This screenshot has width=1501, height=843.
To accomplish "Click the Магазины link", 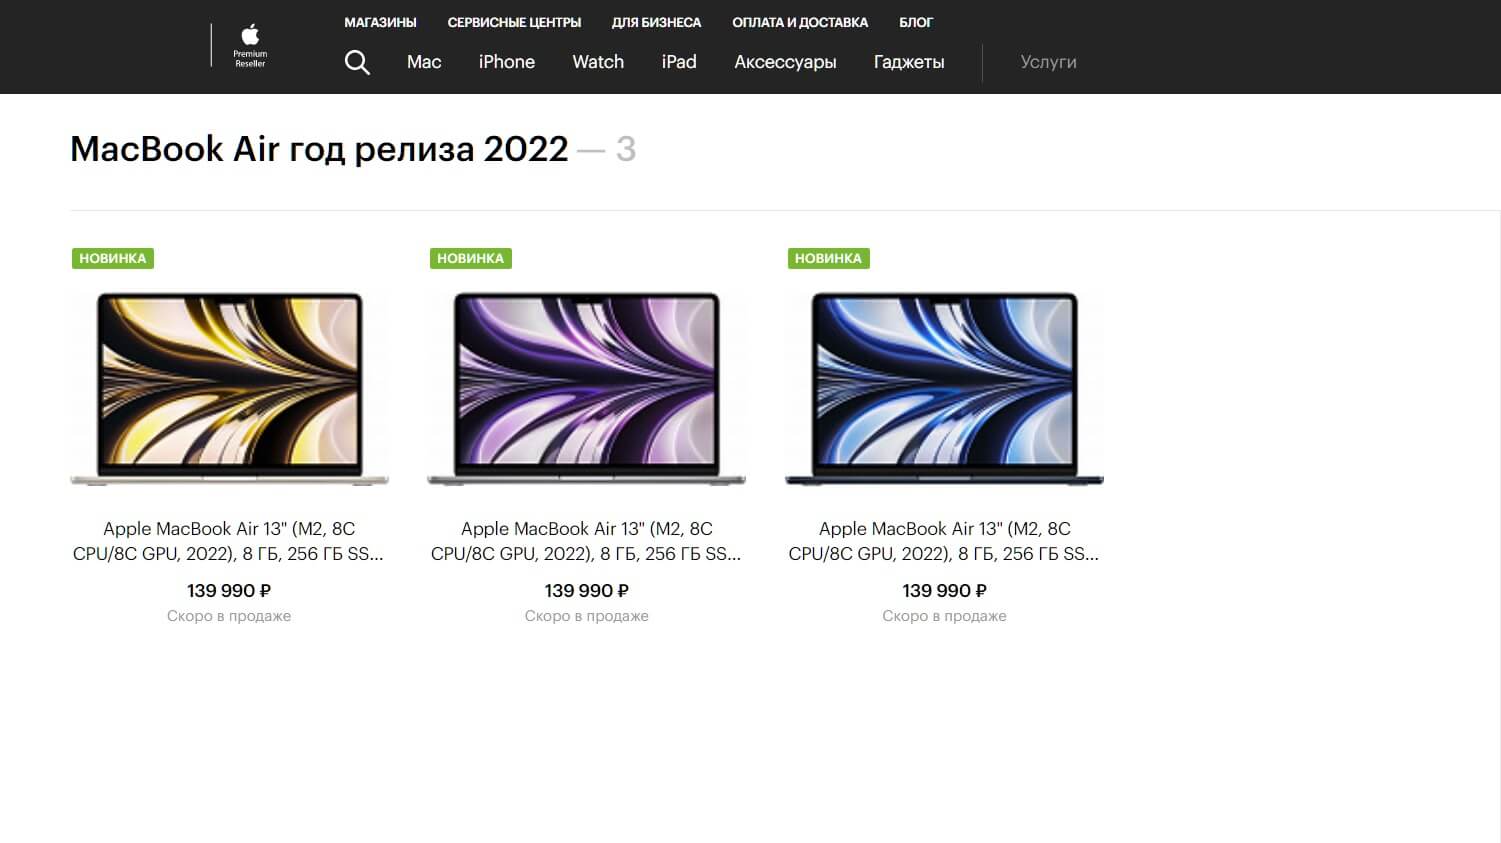I will [x=380, y=22].
